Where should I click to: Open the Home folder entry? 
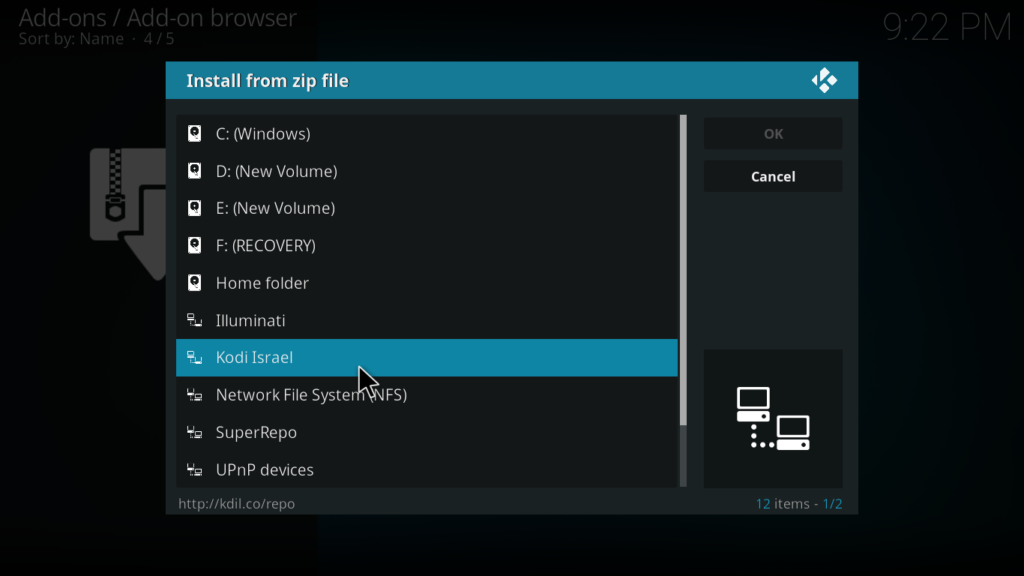pyautogui.click(x=427, y=283)
